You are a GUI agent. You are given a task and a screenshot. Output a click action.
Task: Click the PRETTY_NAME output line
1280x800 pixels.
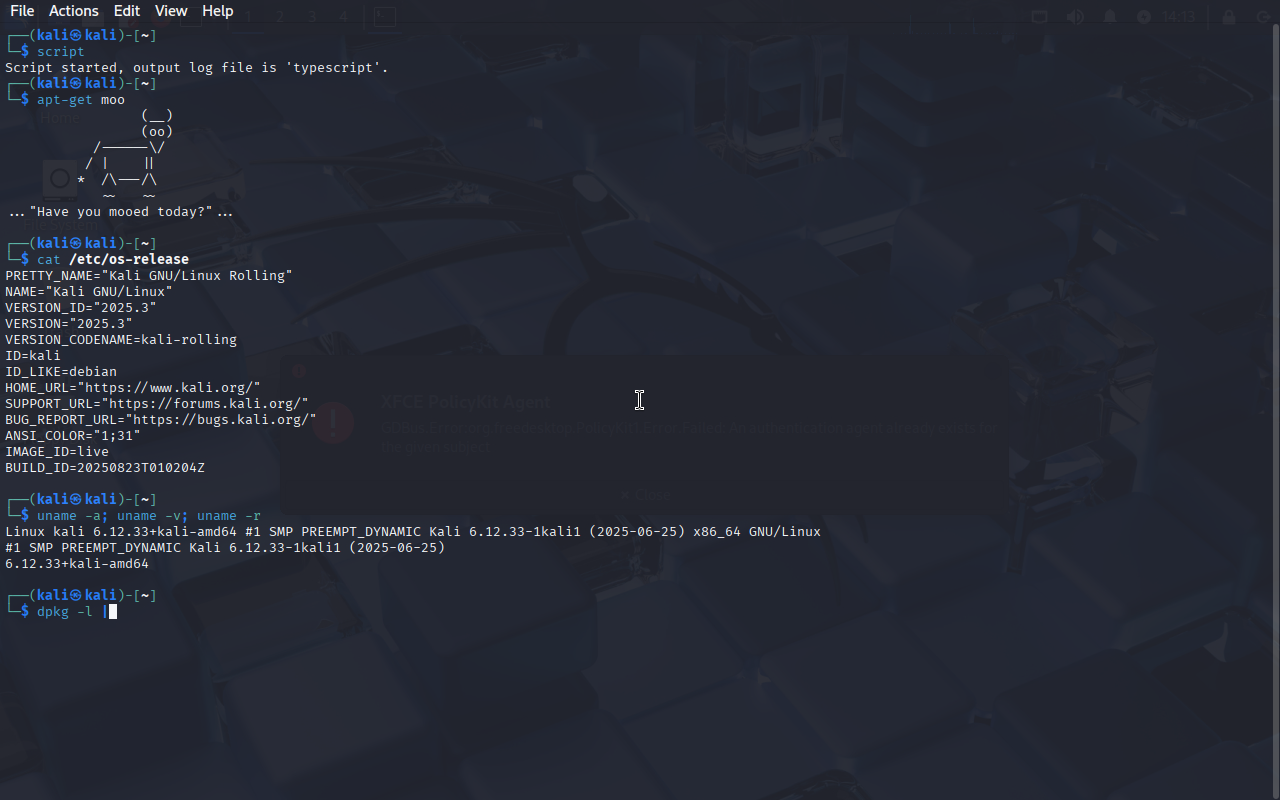click(149, 275)
